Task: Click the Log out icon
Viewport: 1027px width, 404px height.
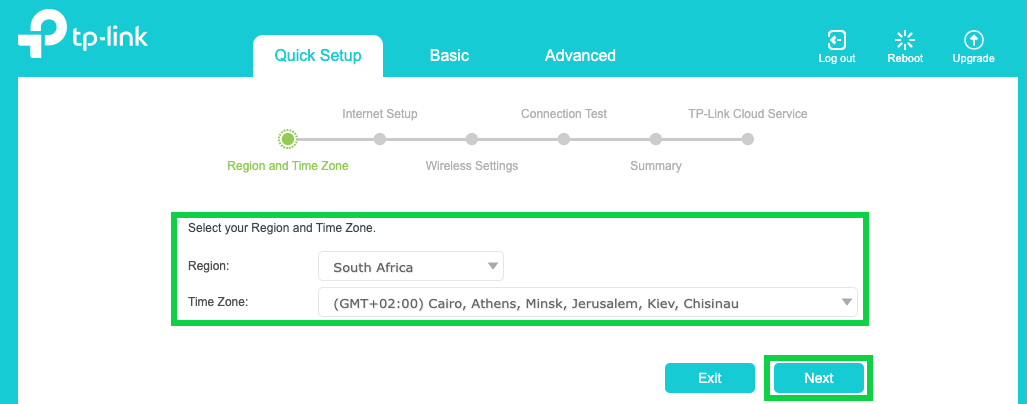Action: tap(836, 40)
